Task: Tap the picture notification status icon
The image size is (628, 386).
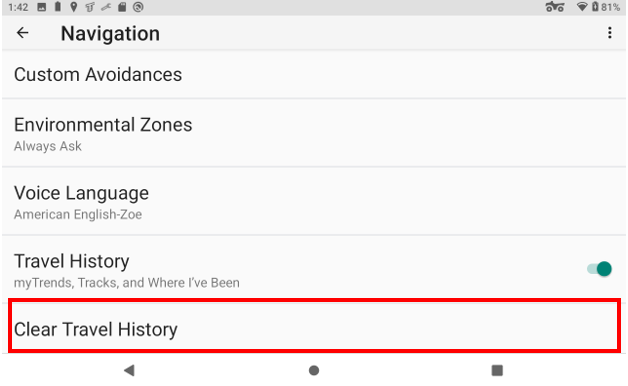Action: pos(42,7)
